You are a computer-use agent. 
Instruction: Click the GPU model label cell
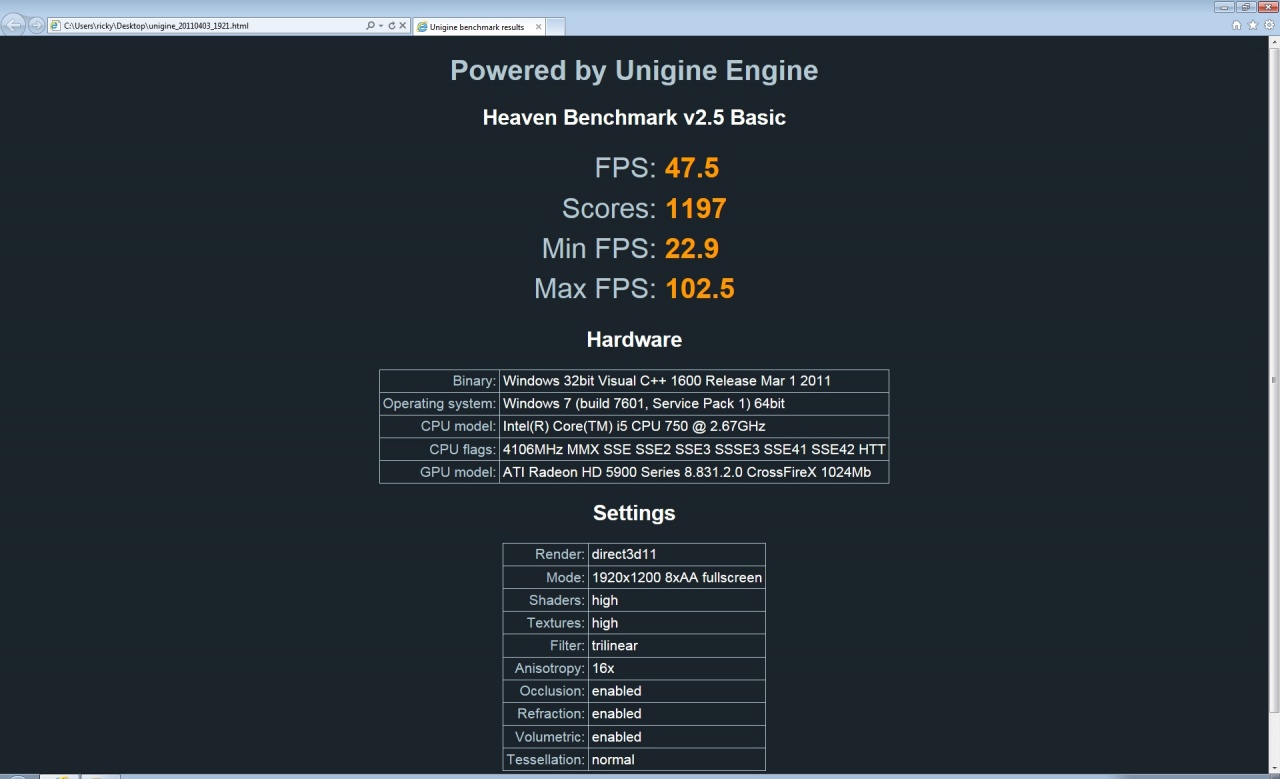[439, 472]
